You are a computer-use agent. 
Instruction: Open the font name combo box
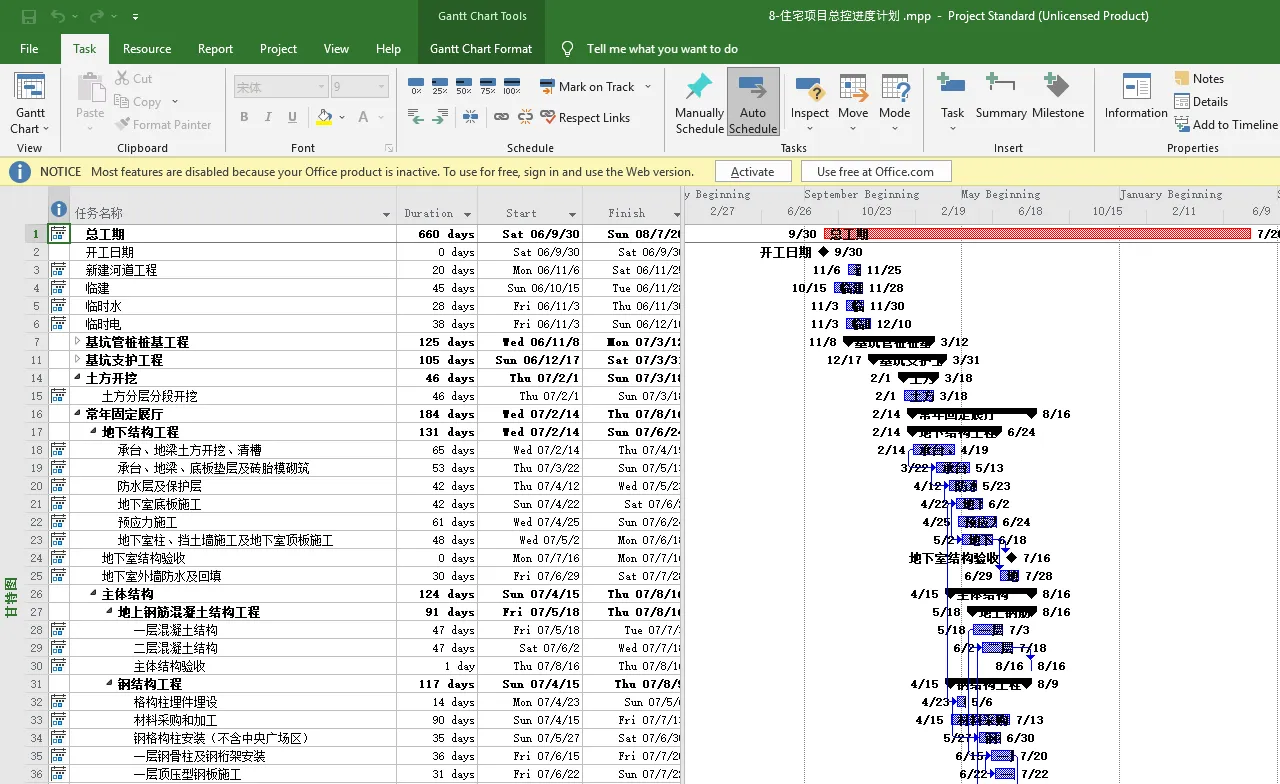point(281,87)
